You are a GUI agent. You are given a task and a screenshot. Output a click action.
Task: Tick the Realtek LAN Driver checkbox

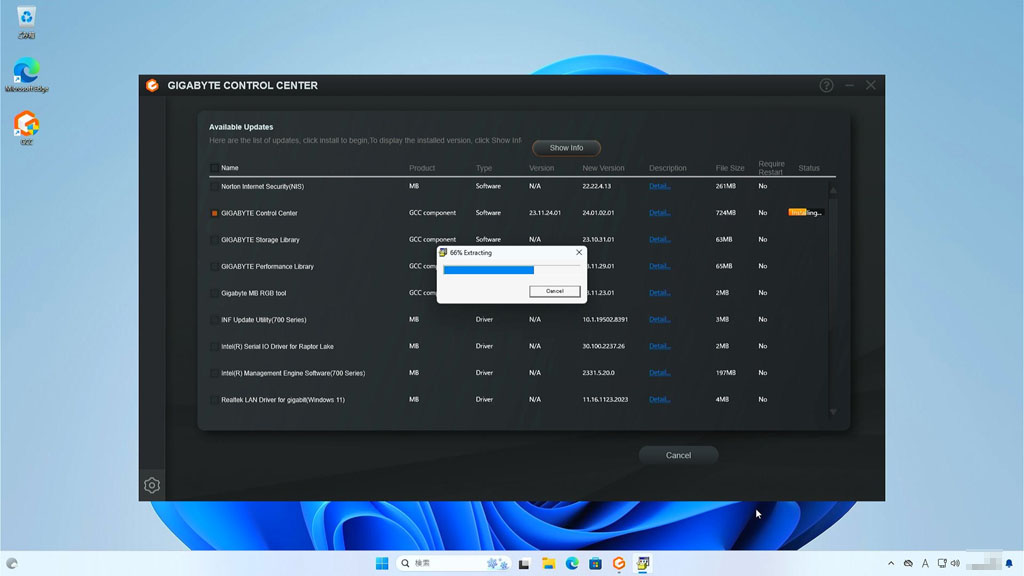(x=214, y=400)
